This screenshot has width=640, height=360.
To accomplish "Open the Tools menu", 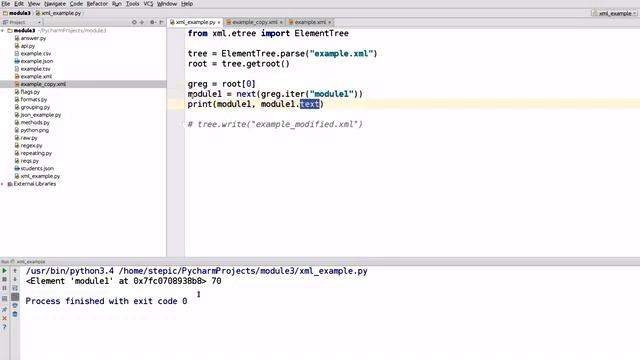I will click(132, 4).
